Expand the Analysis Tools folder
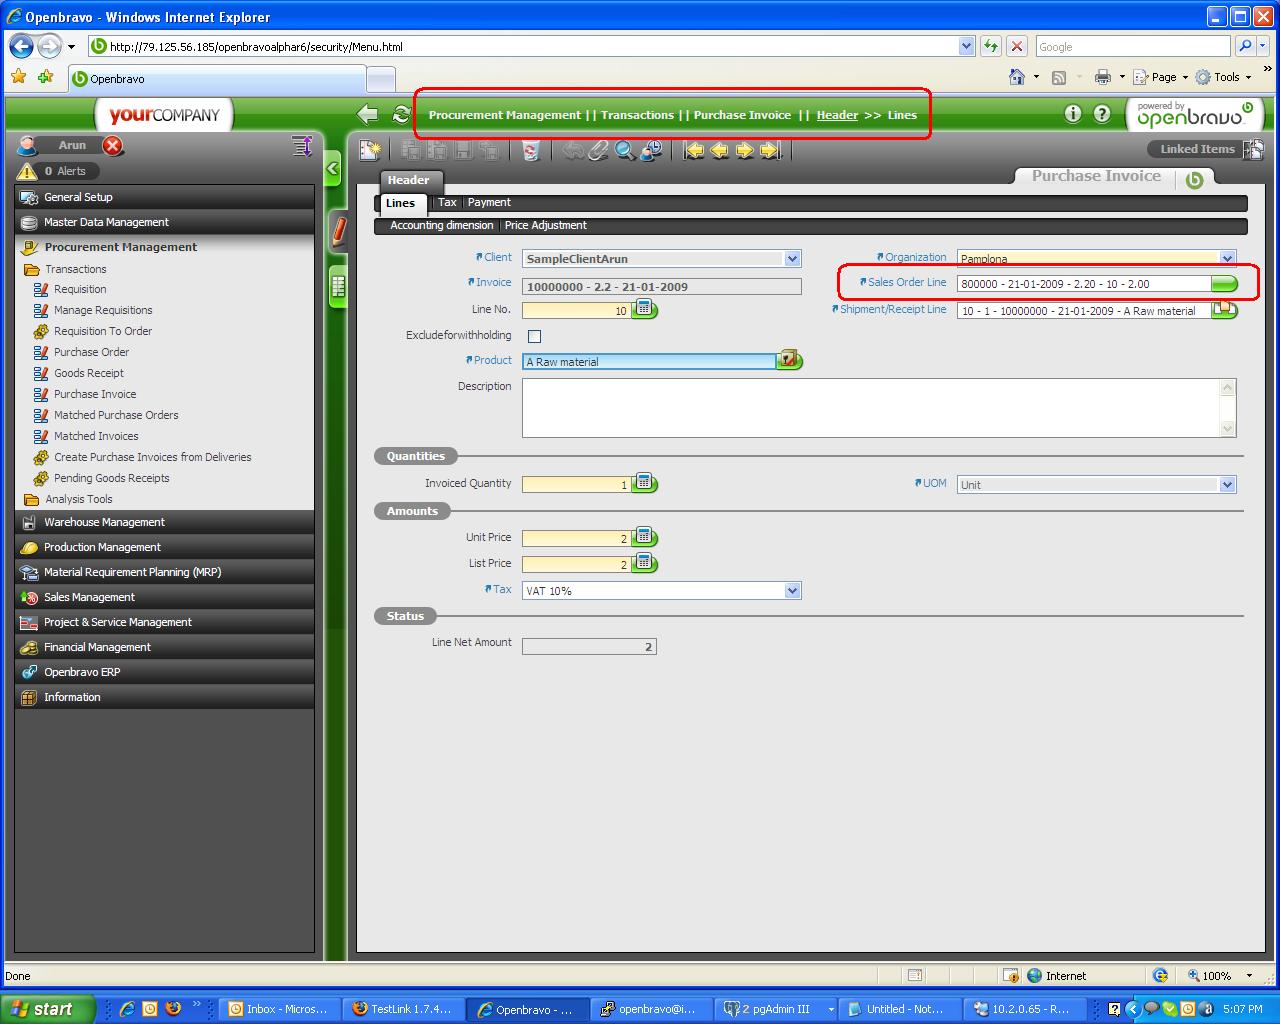Viewport: 1280px width, 1024px height. [78, 499]
